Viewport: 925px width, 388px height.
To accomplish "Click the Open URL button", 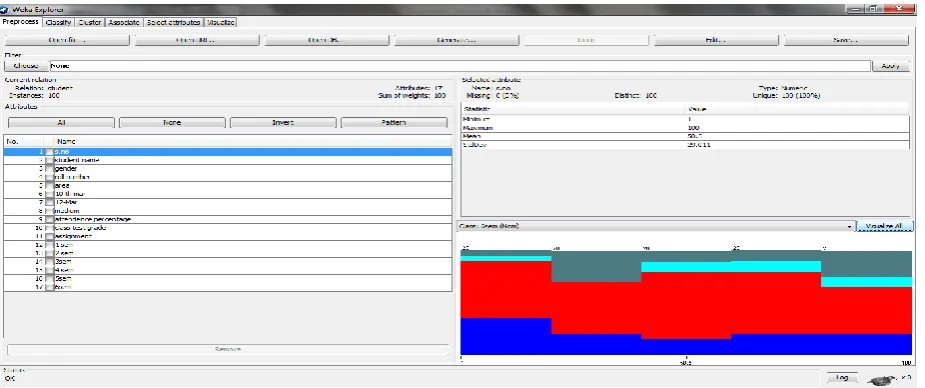I will tap(197, 40).
